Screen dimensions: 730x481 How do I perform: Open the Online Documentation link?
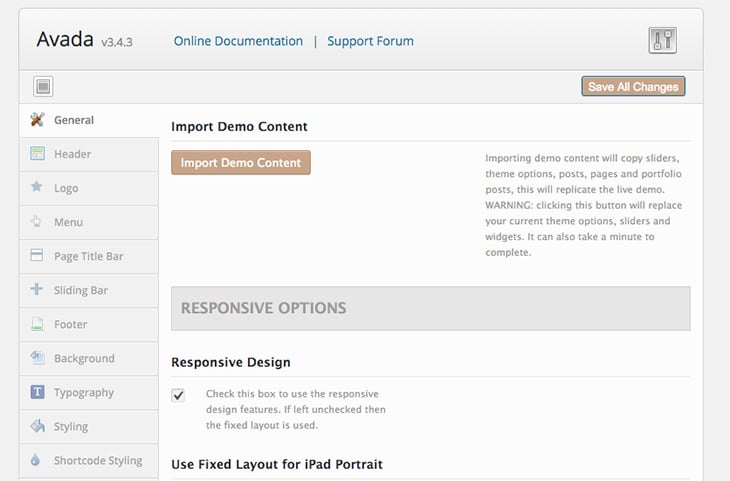[x=238, y=41]
